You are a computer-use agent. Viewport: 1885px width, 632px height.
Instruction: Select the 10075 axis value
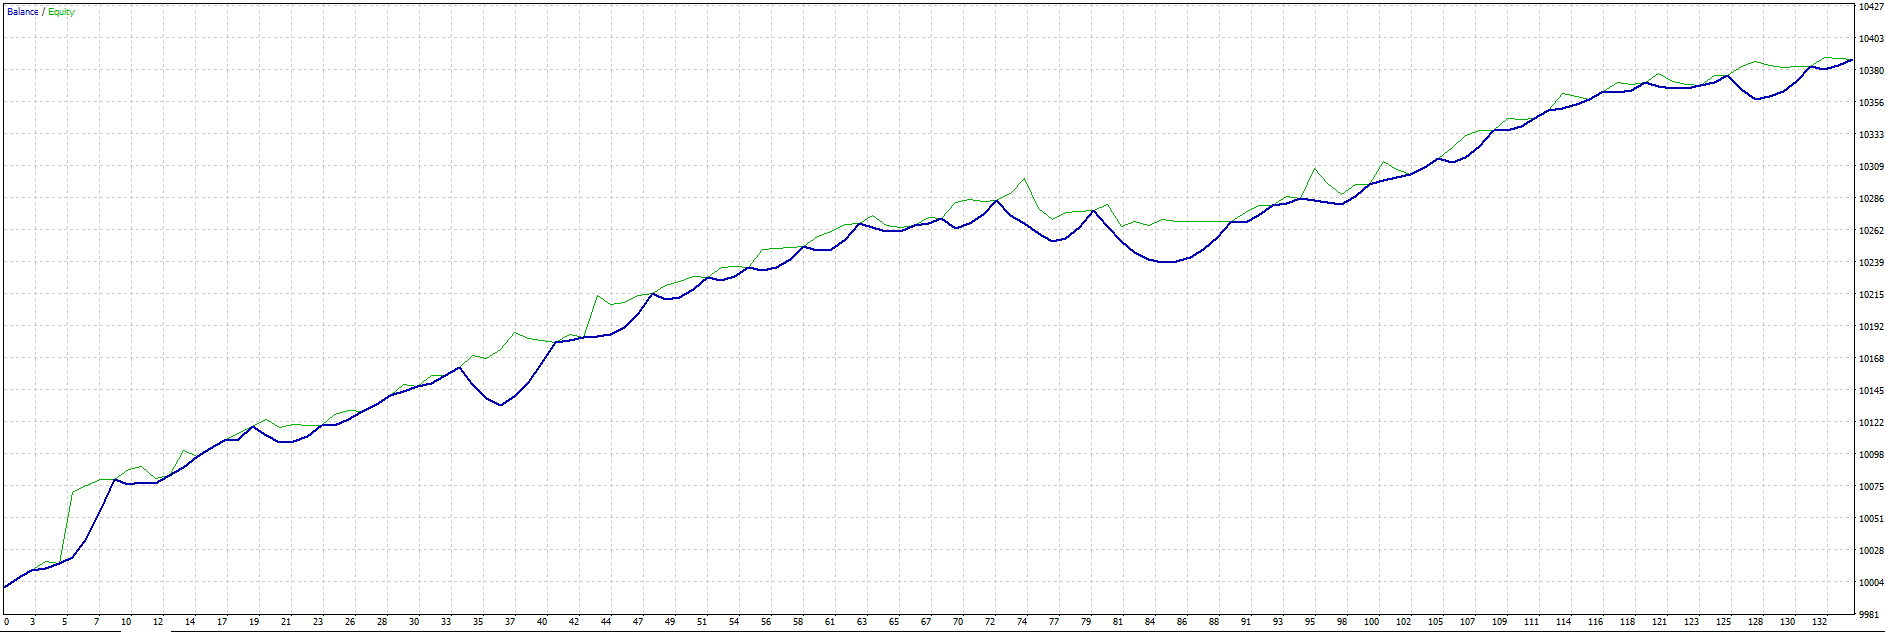(1870, 486)
